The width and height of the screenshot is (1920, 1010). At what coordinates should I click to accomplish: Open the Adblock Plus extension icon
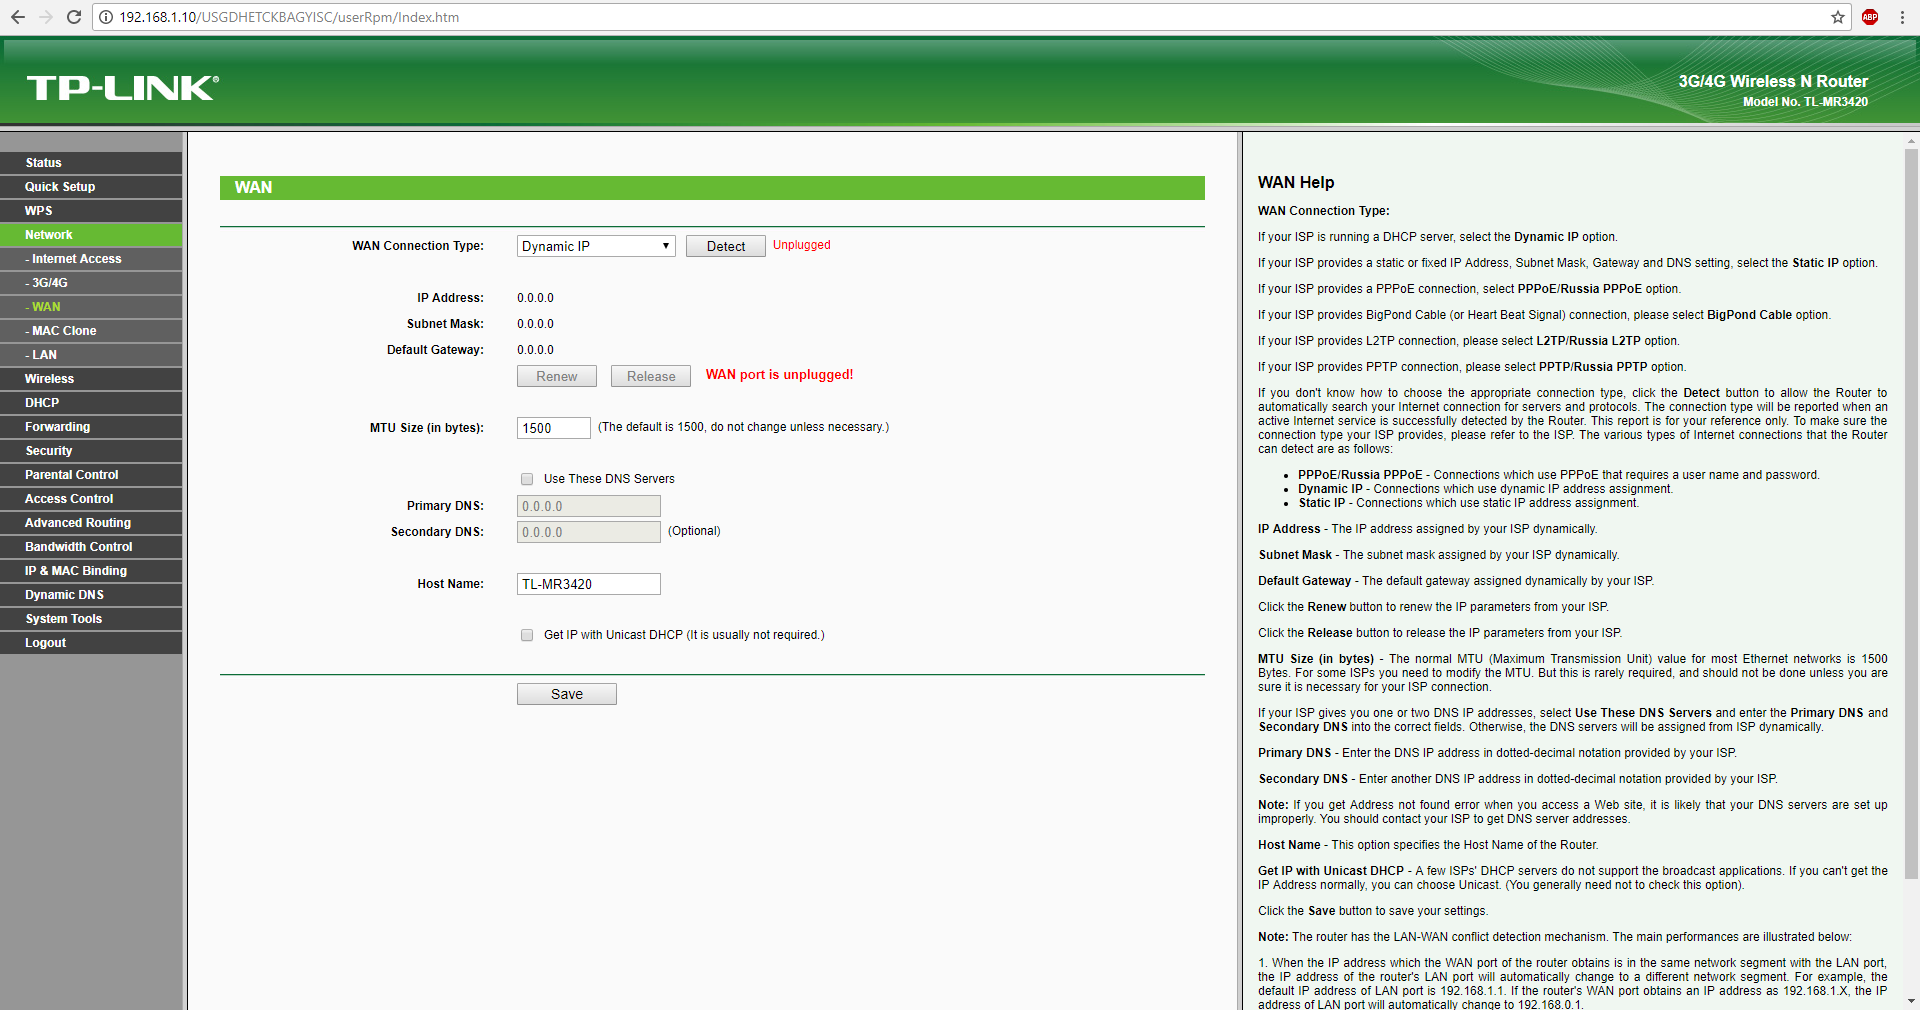click(1870, 17)
